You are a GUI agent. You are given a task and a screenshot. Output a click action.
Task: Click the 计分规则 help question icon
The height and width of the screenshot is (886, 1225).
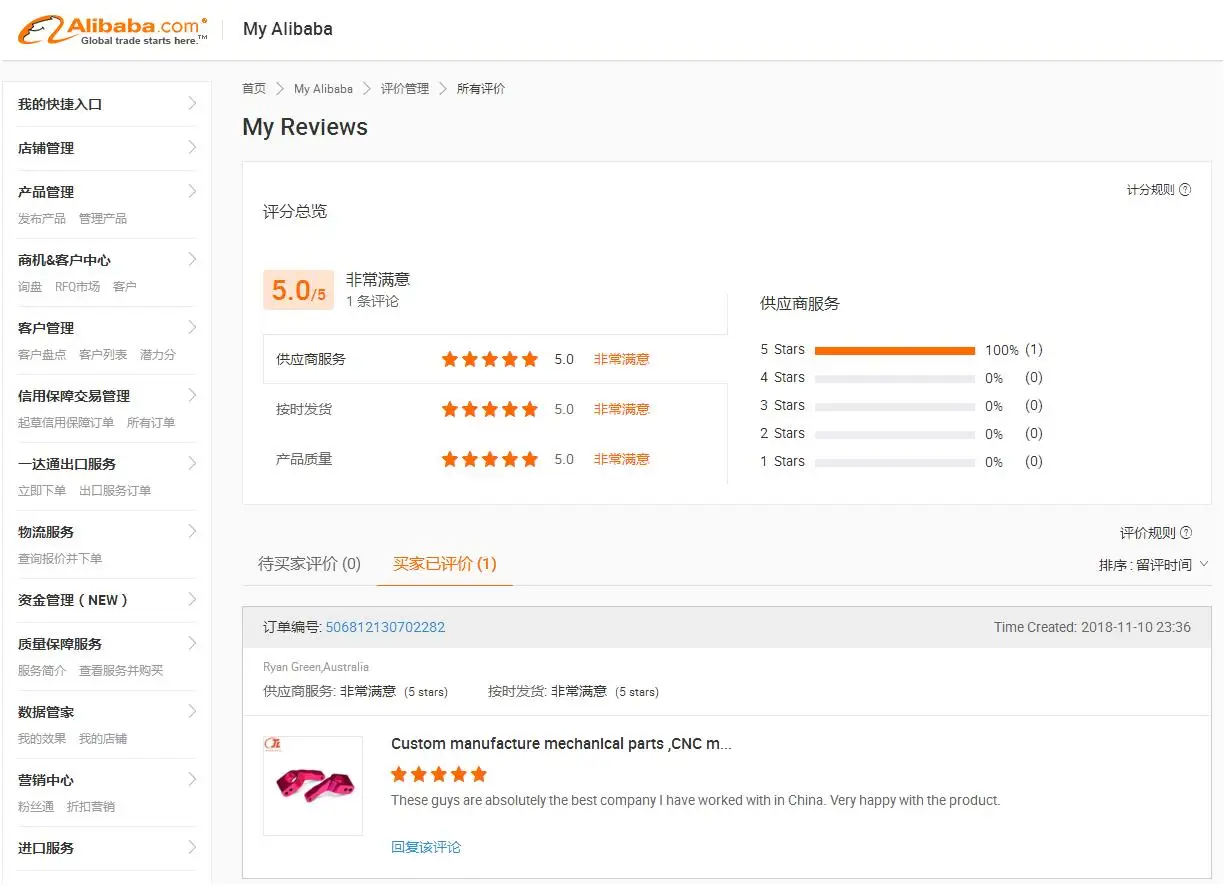tap(1185, 190)
